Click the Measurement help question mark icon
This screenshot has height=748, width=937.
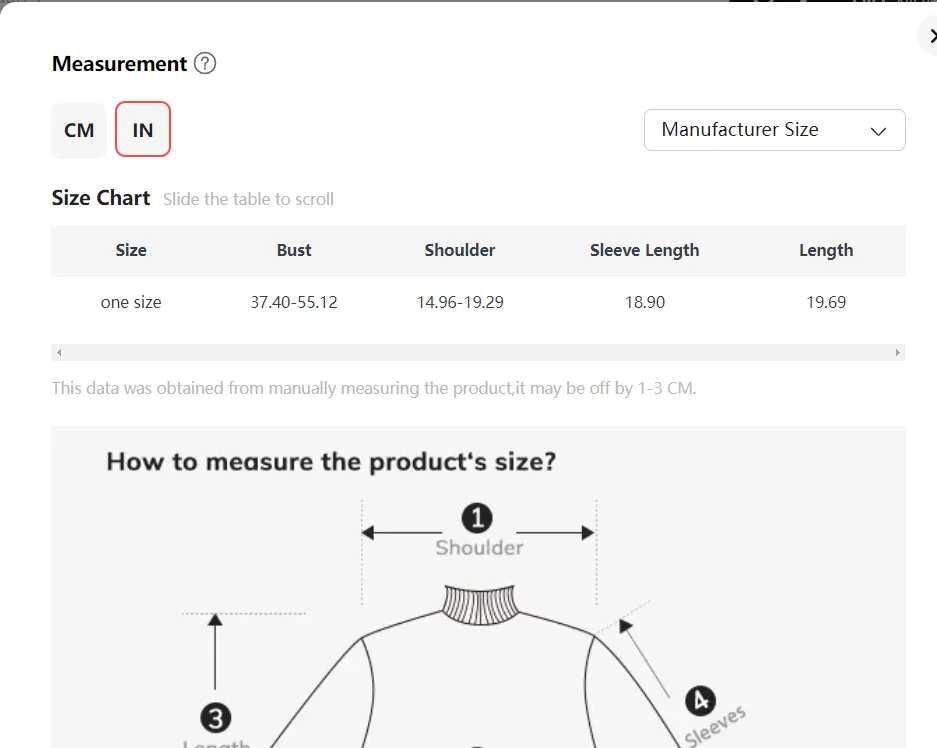coord(205,64)
